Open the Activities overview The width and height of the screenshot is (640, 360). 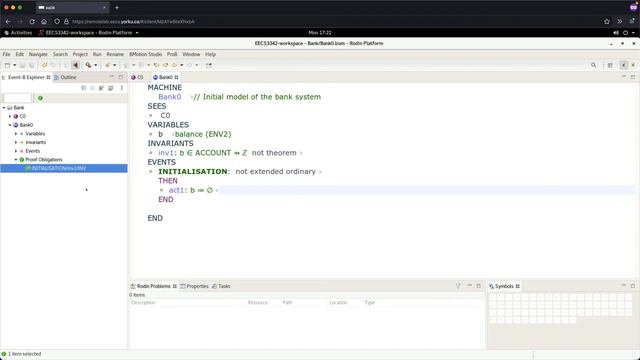tap(18, 33)
